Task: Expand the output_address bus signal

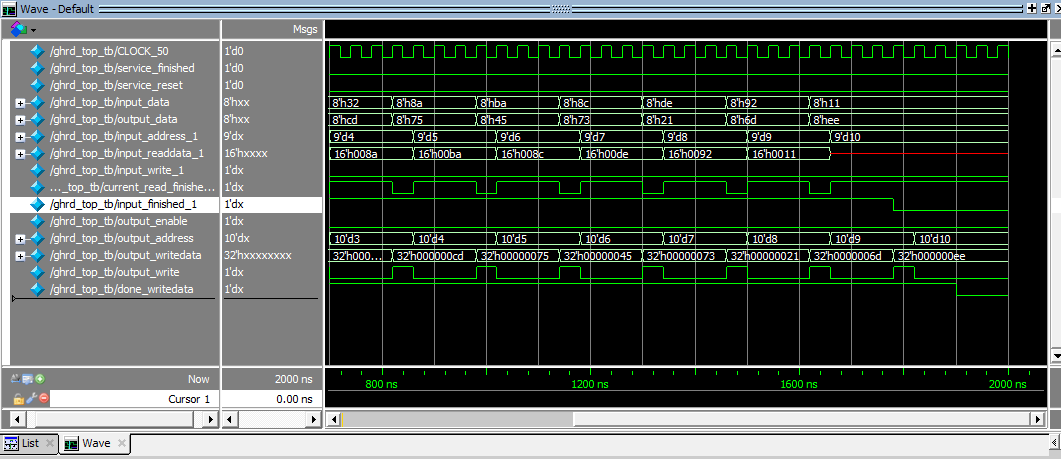Action: (20, 239)
